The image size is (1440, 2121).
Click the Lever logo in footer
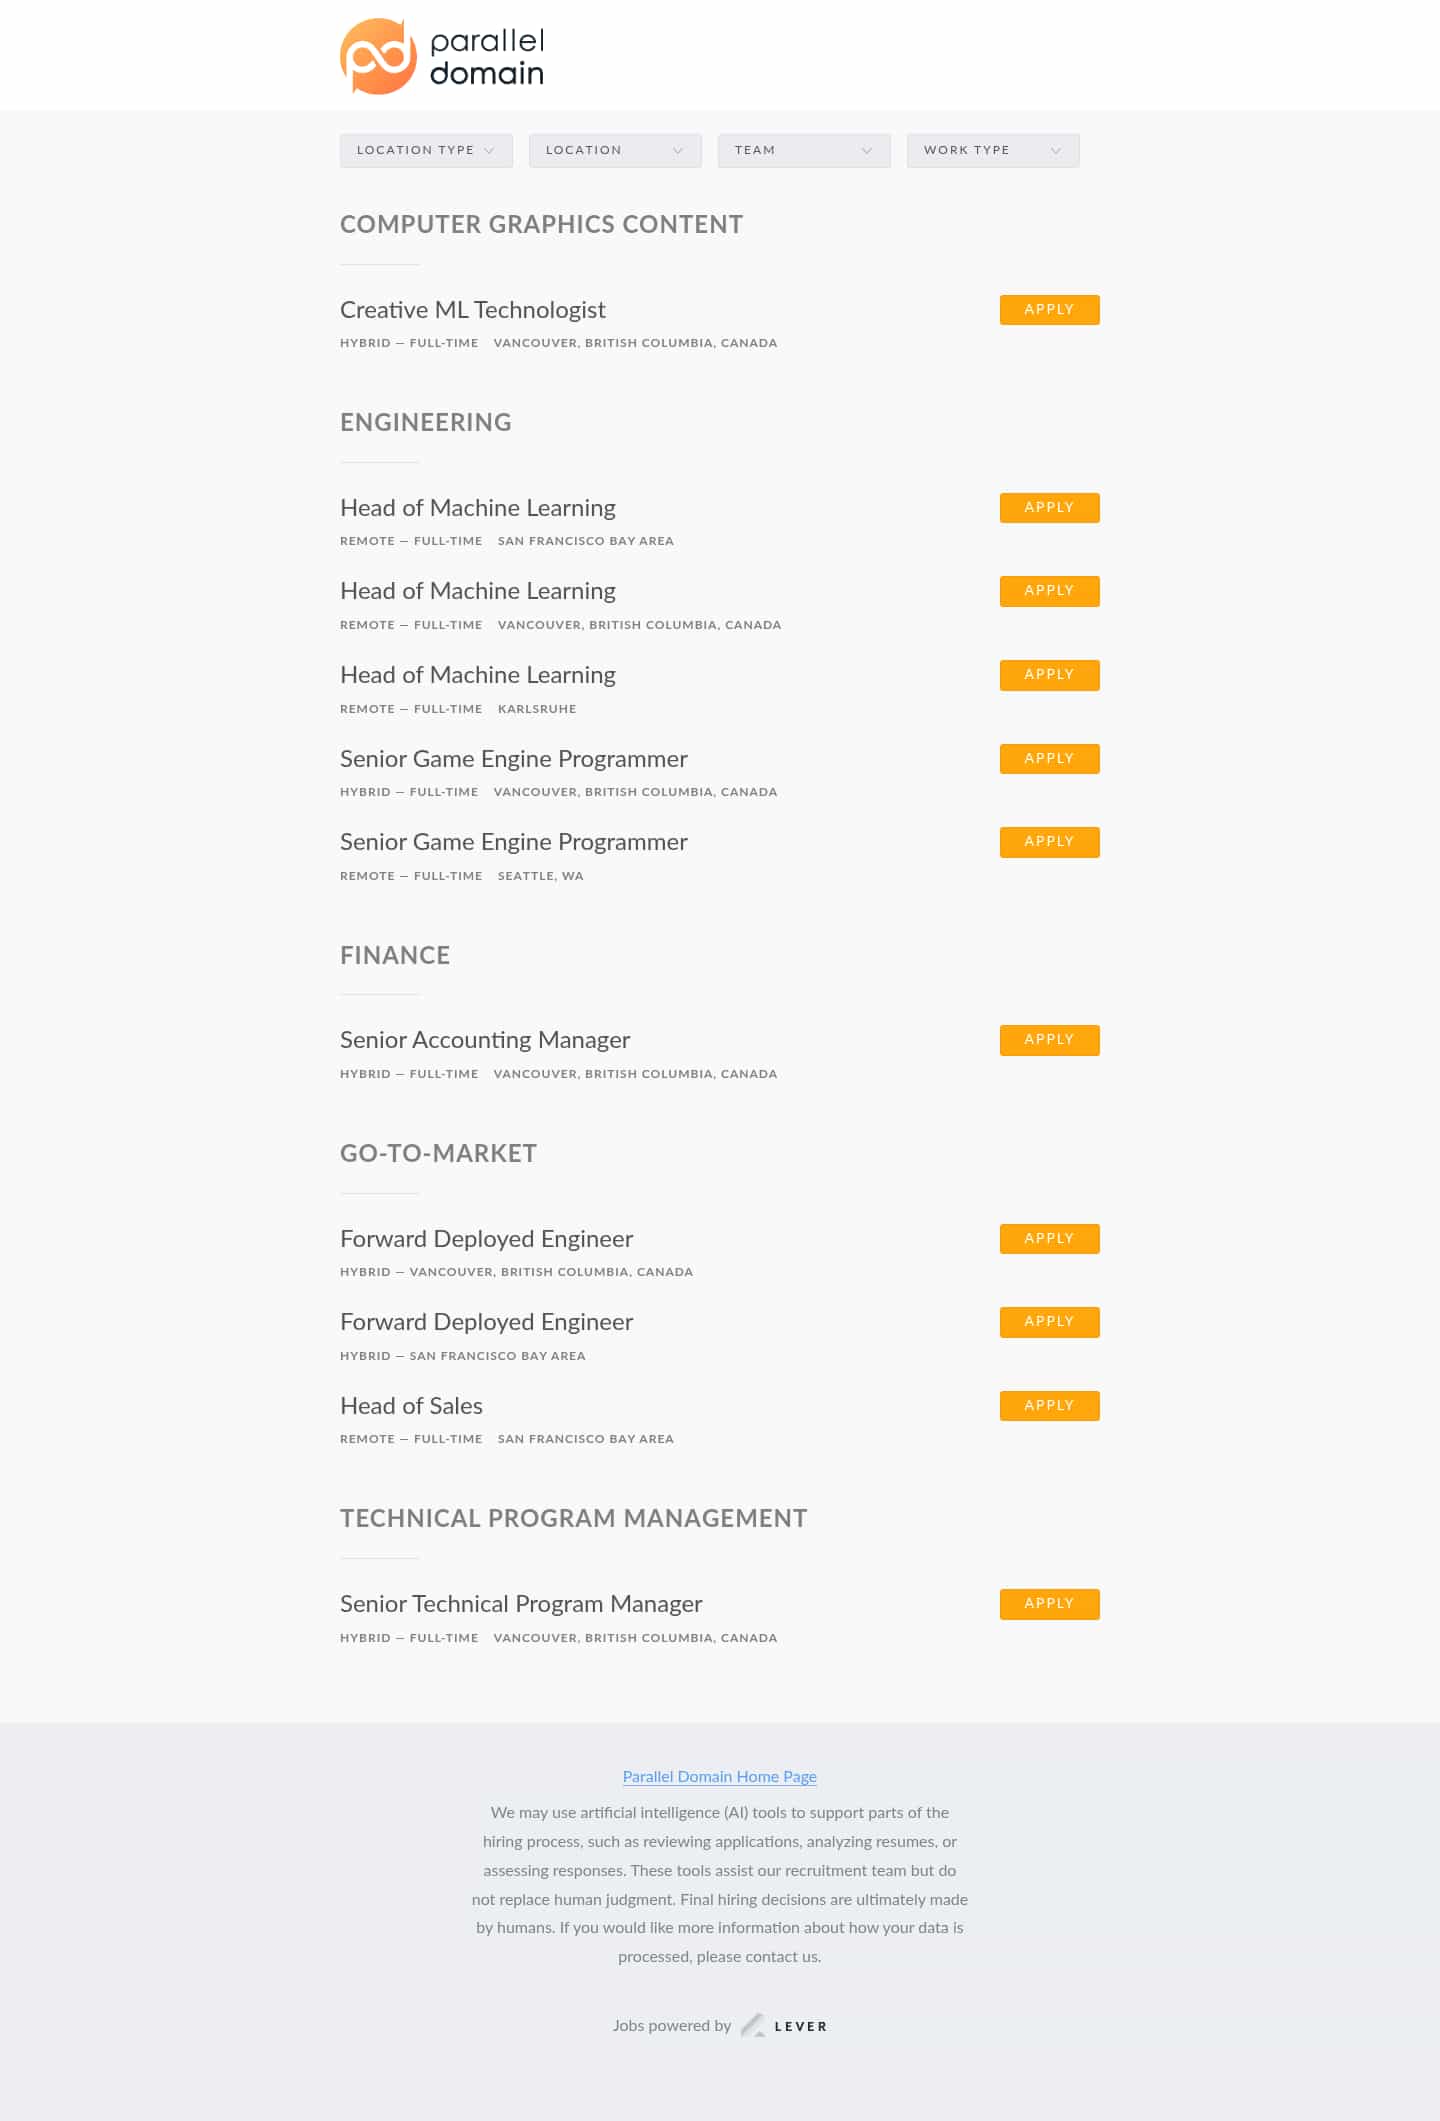(785, 2026)
